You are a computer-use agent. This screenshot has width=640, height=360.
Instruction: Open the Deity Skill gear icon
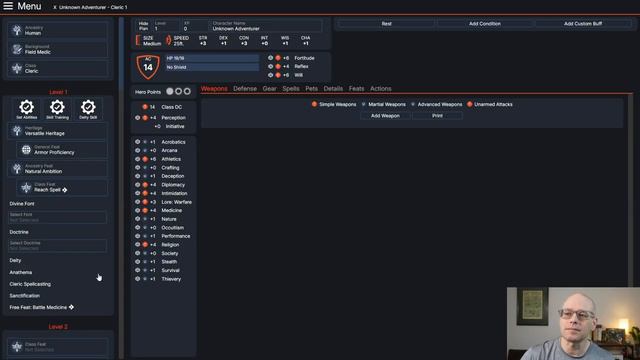pos(88,107)
